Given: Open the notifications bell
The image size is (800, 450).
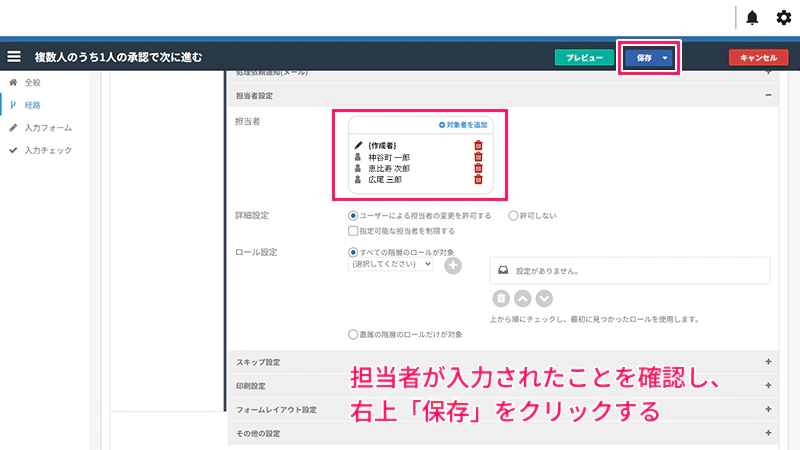Looking at the screenshot, I should pos(752,18).
